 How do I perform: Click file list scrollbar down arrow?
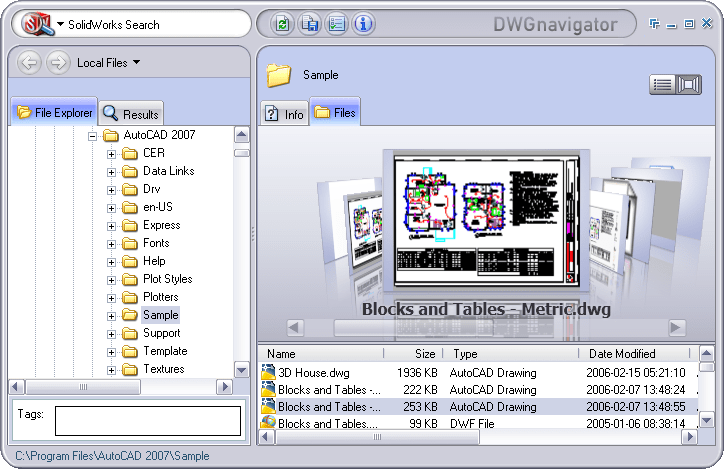706,421
